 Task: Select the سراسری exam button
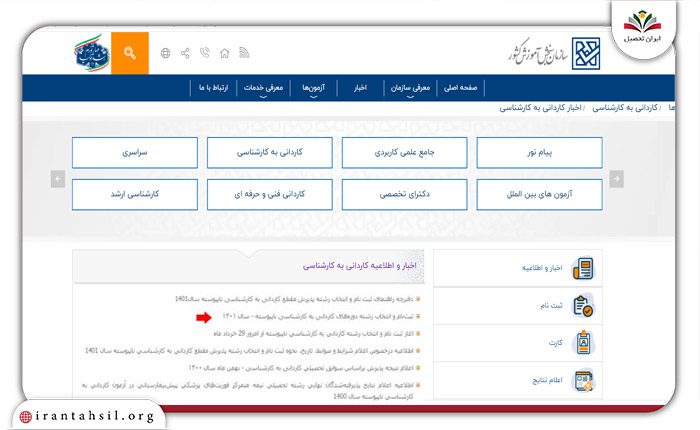coord(135,153)
